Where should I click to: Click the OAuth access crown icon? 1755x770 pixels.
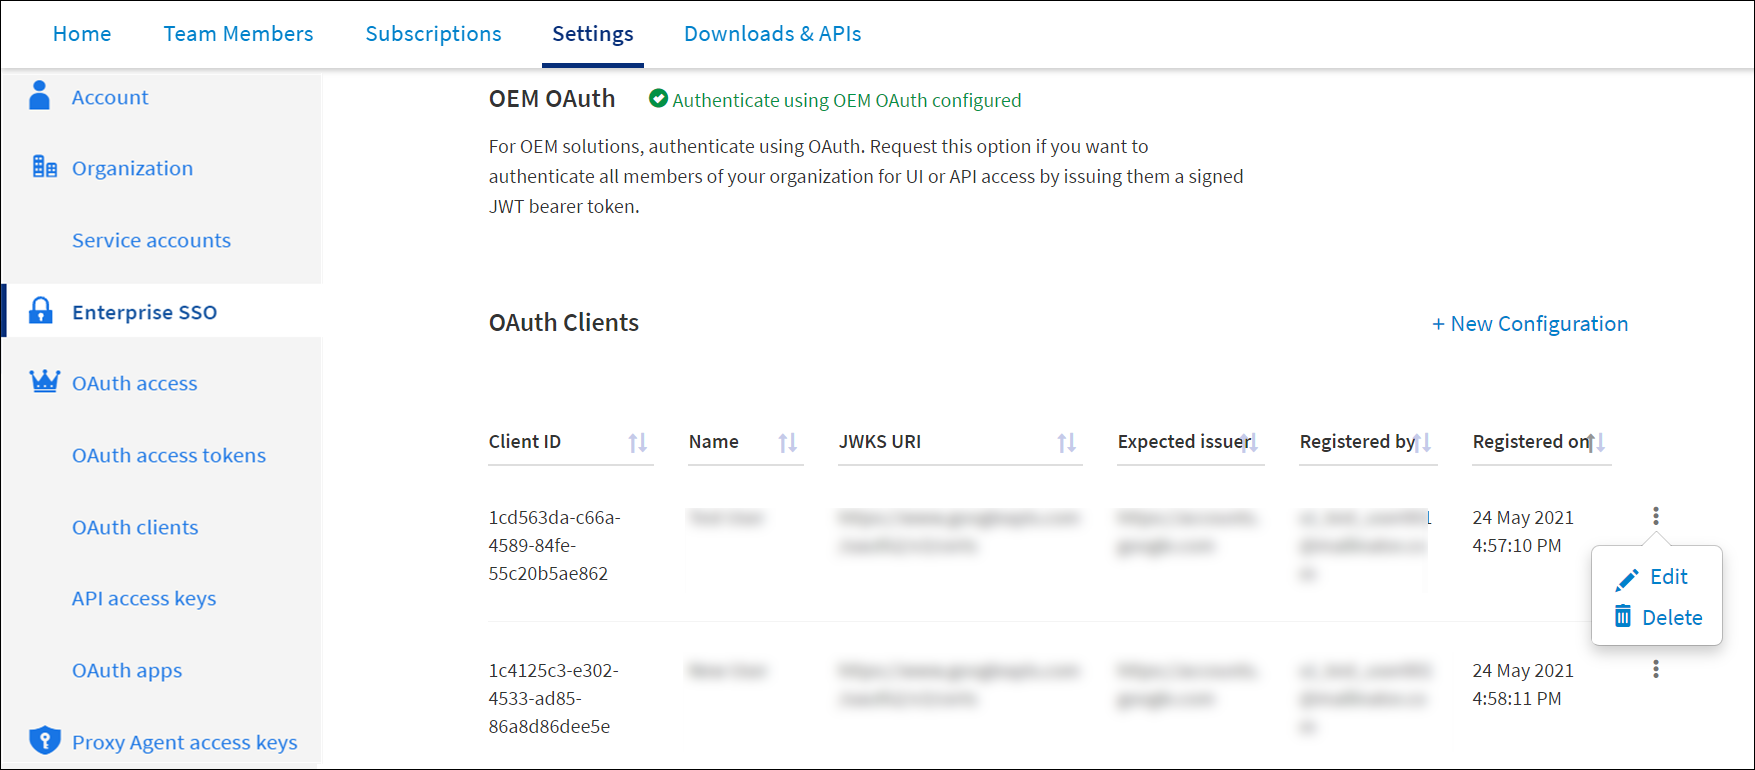pos(44,382)
